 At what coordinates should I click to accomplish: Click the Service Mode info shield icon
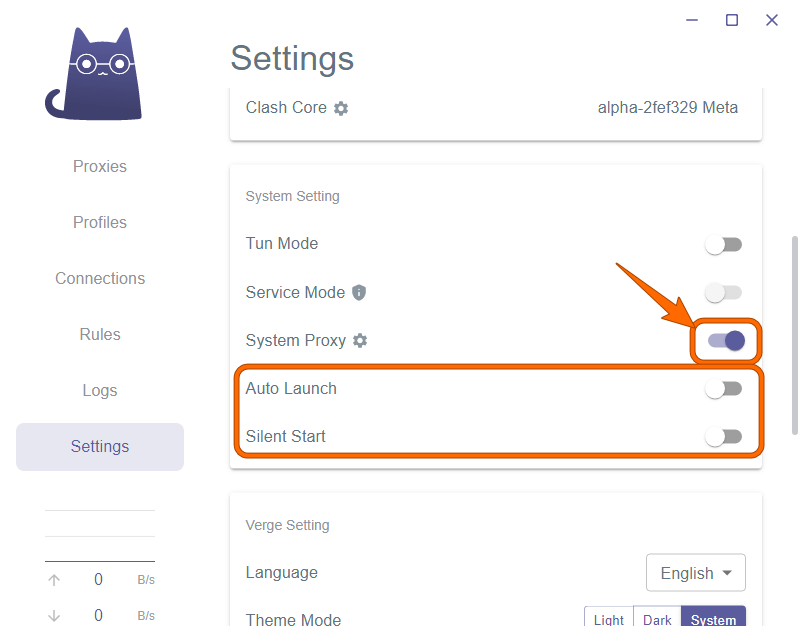(359, 293)
